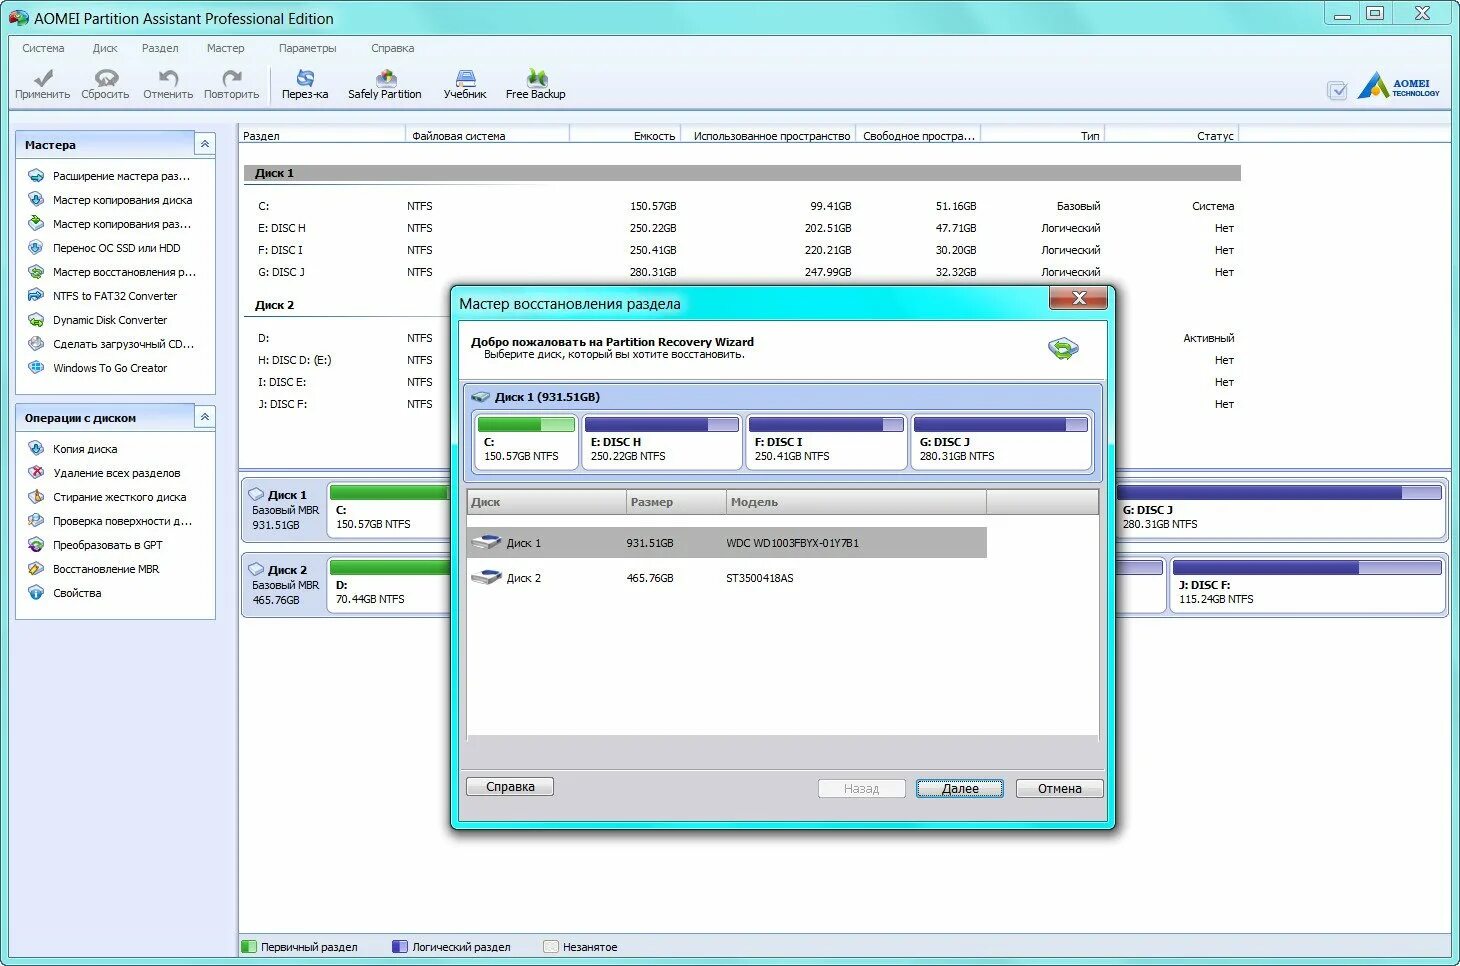This screenshot has width=1460, height=966.
Task: Select partition G: DISC J in the wizard
Action: click(999, 443)
